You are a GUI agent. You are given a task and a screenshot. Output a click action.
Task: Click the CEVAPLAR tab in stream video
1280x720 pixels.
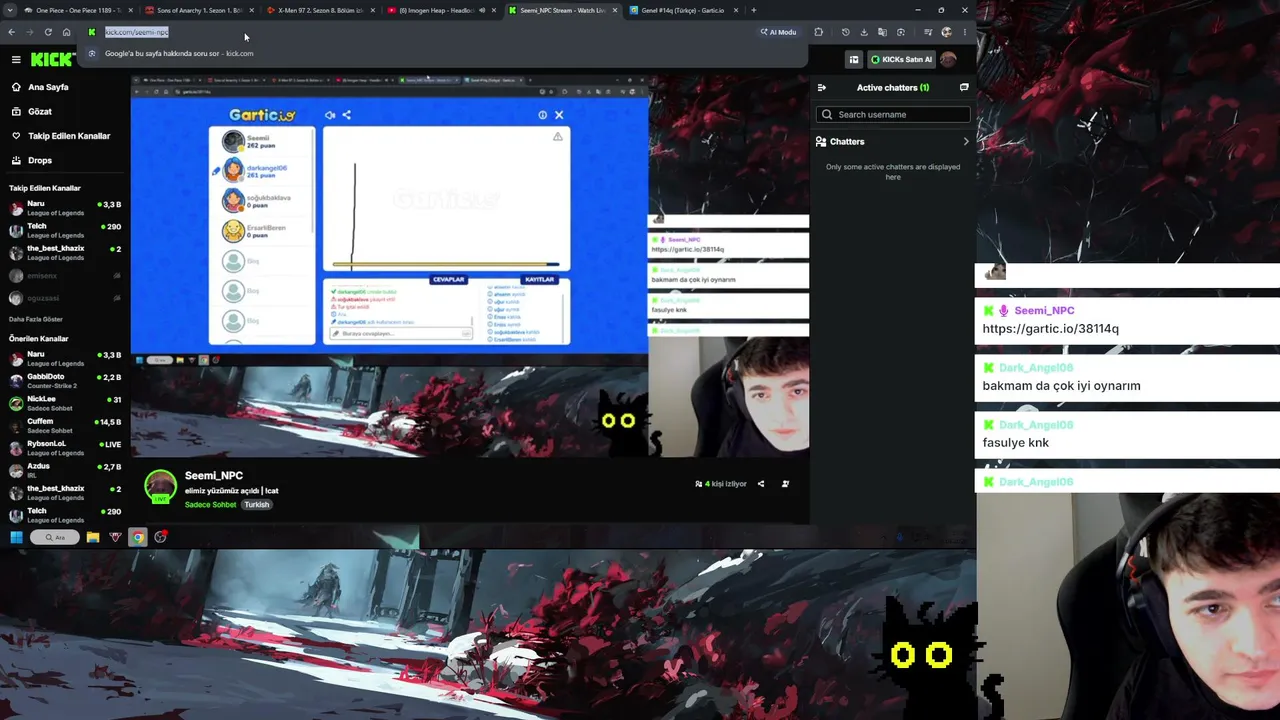448,279
